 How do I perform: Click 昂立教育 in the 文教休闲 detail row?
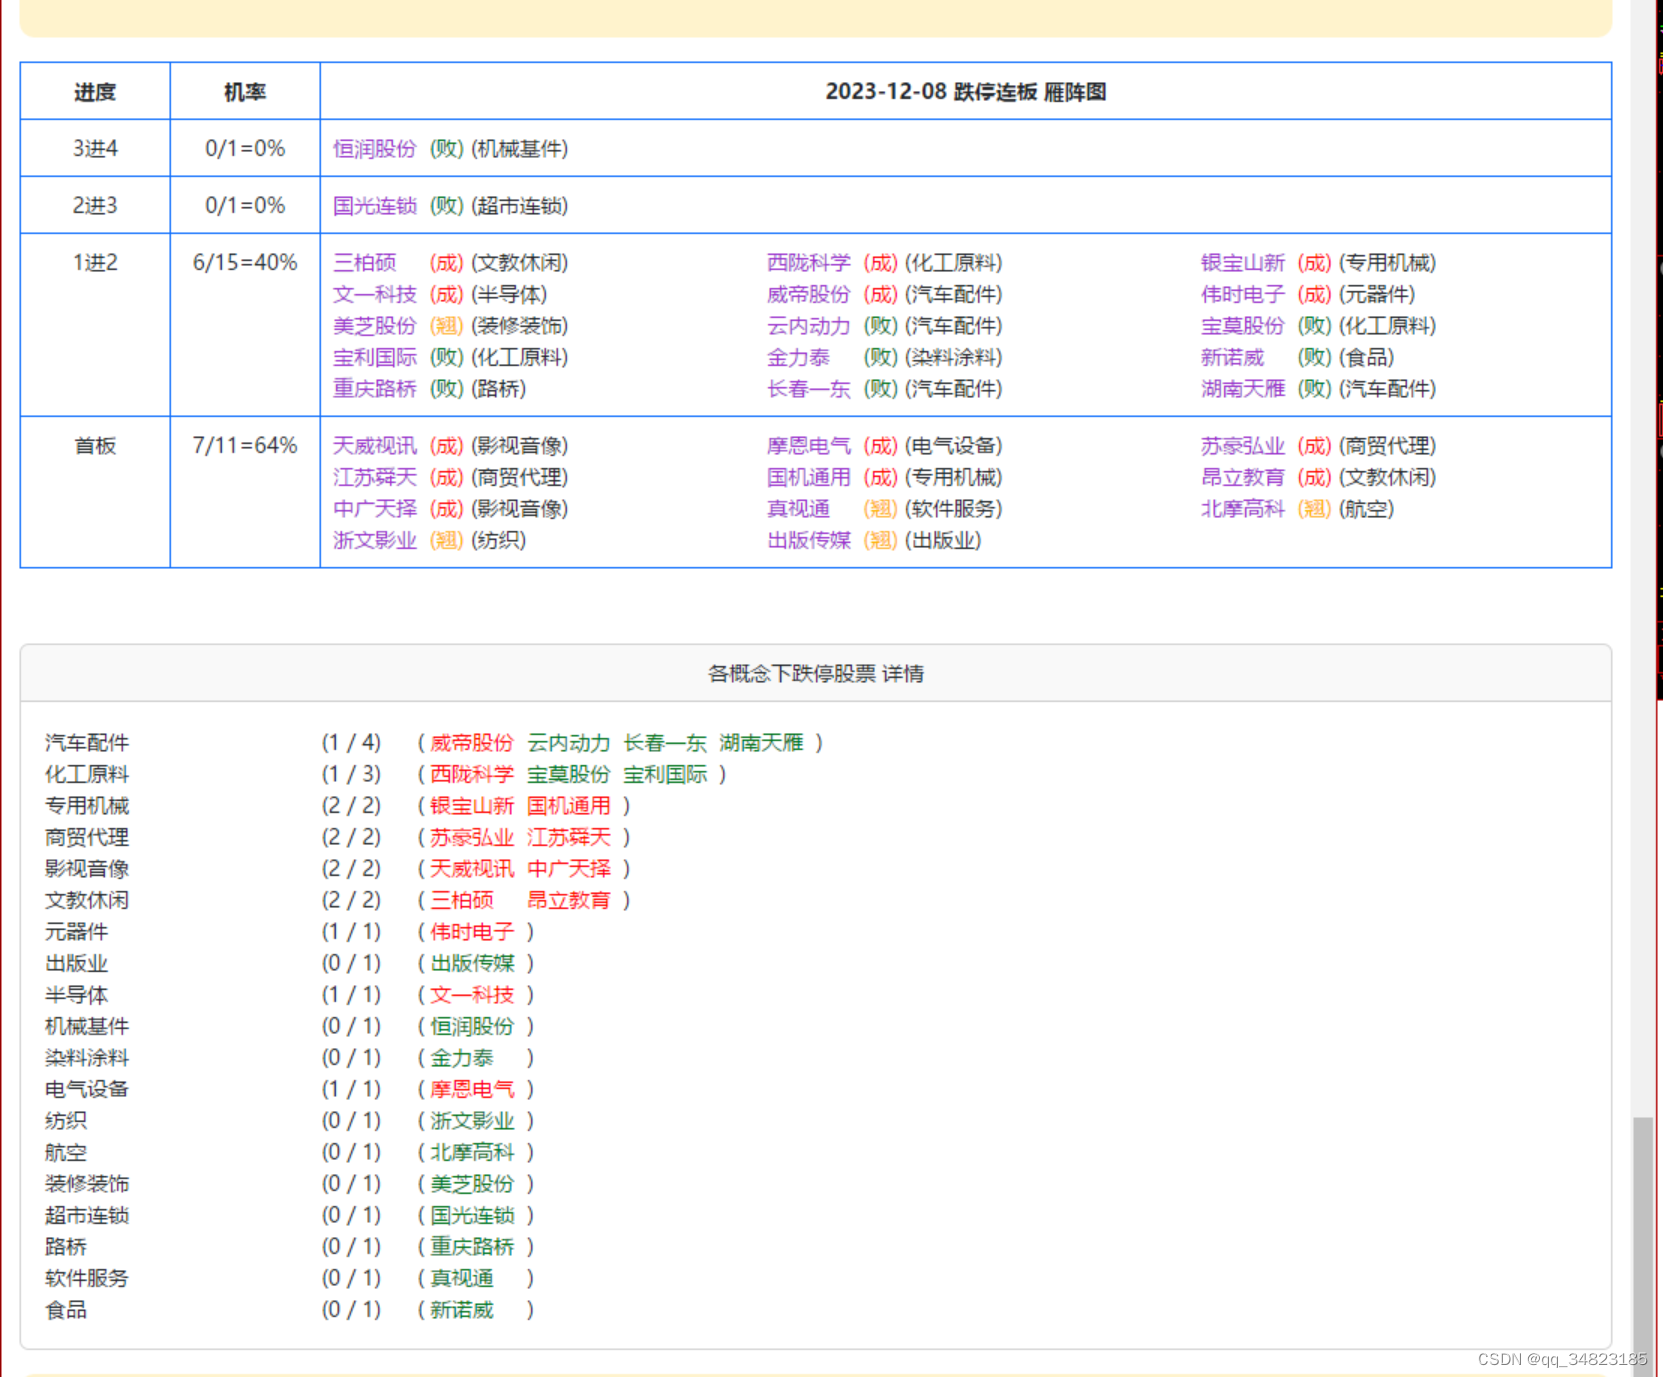569,901
